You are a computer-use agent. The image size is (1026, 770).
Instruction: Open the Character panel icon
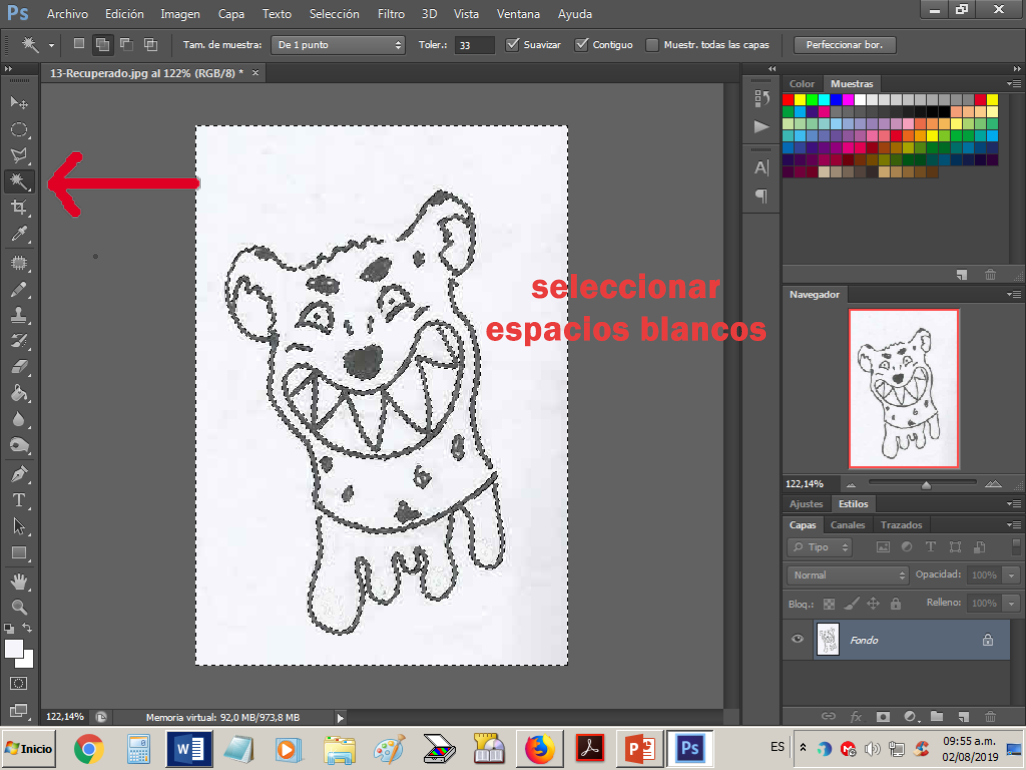click(761, 167)
